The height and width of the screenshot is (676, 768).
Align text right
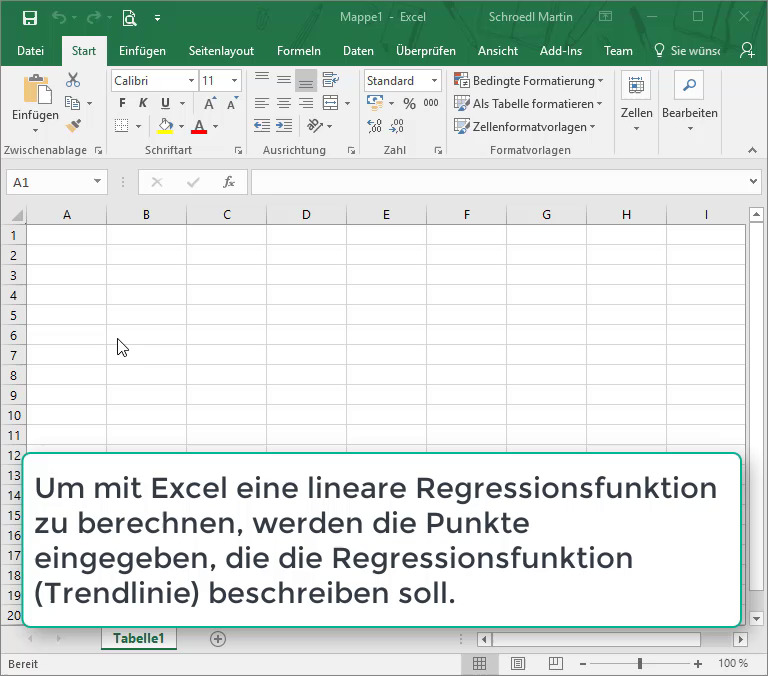click(306, 103)
